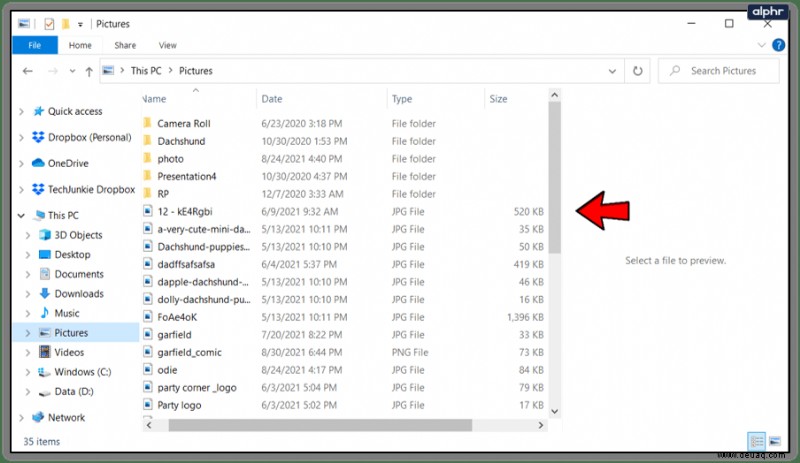Go up one folder level arrow
This screenshot has width=800, height=463.
[89, 71]
